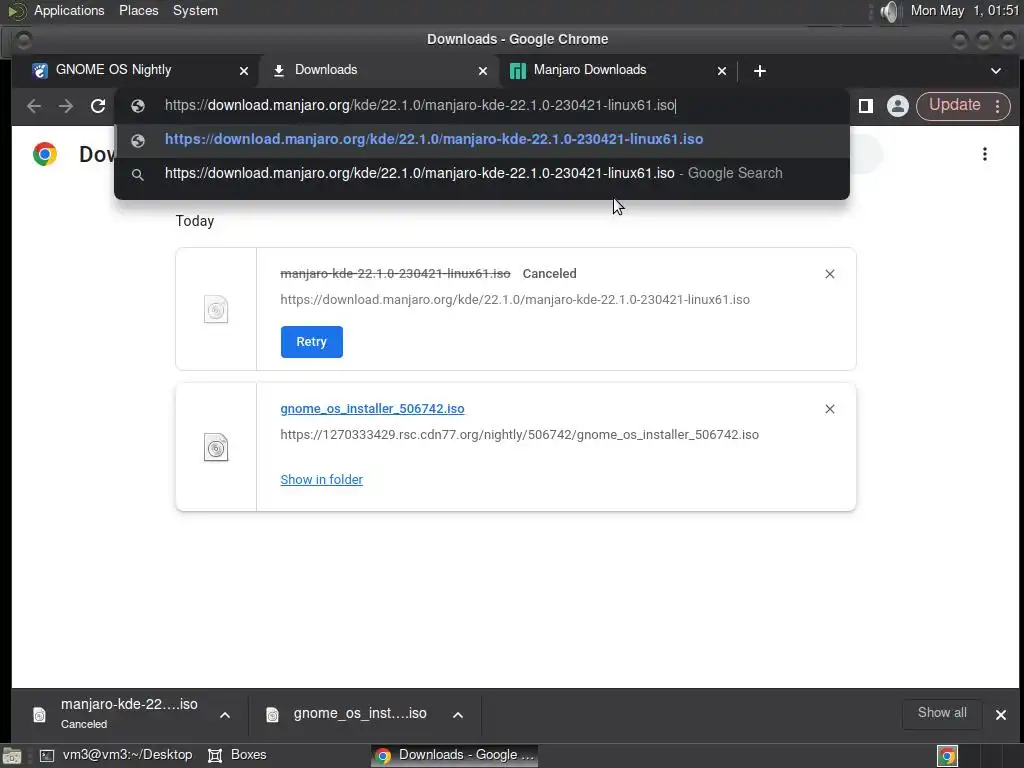The height and width of the screenshot is (768, 1024).
Task: Close the Downloads tab
Action: (483, 71)
